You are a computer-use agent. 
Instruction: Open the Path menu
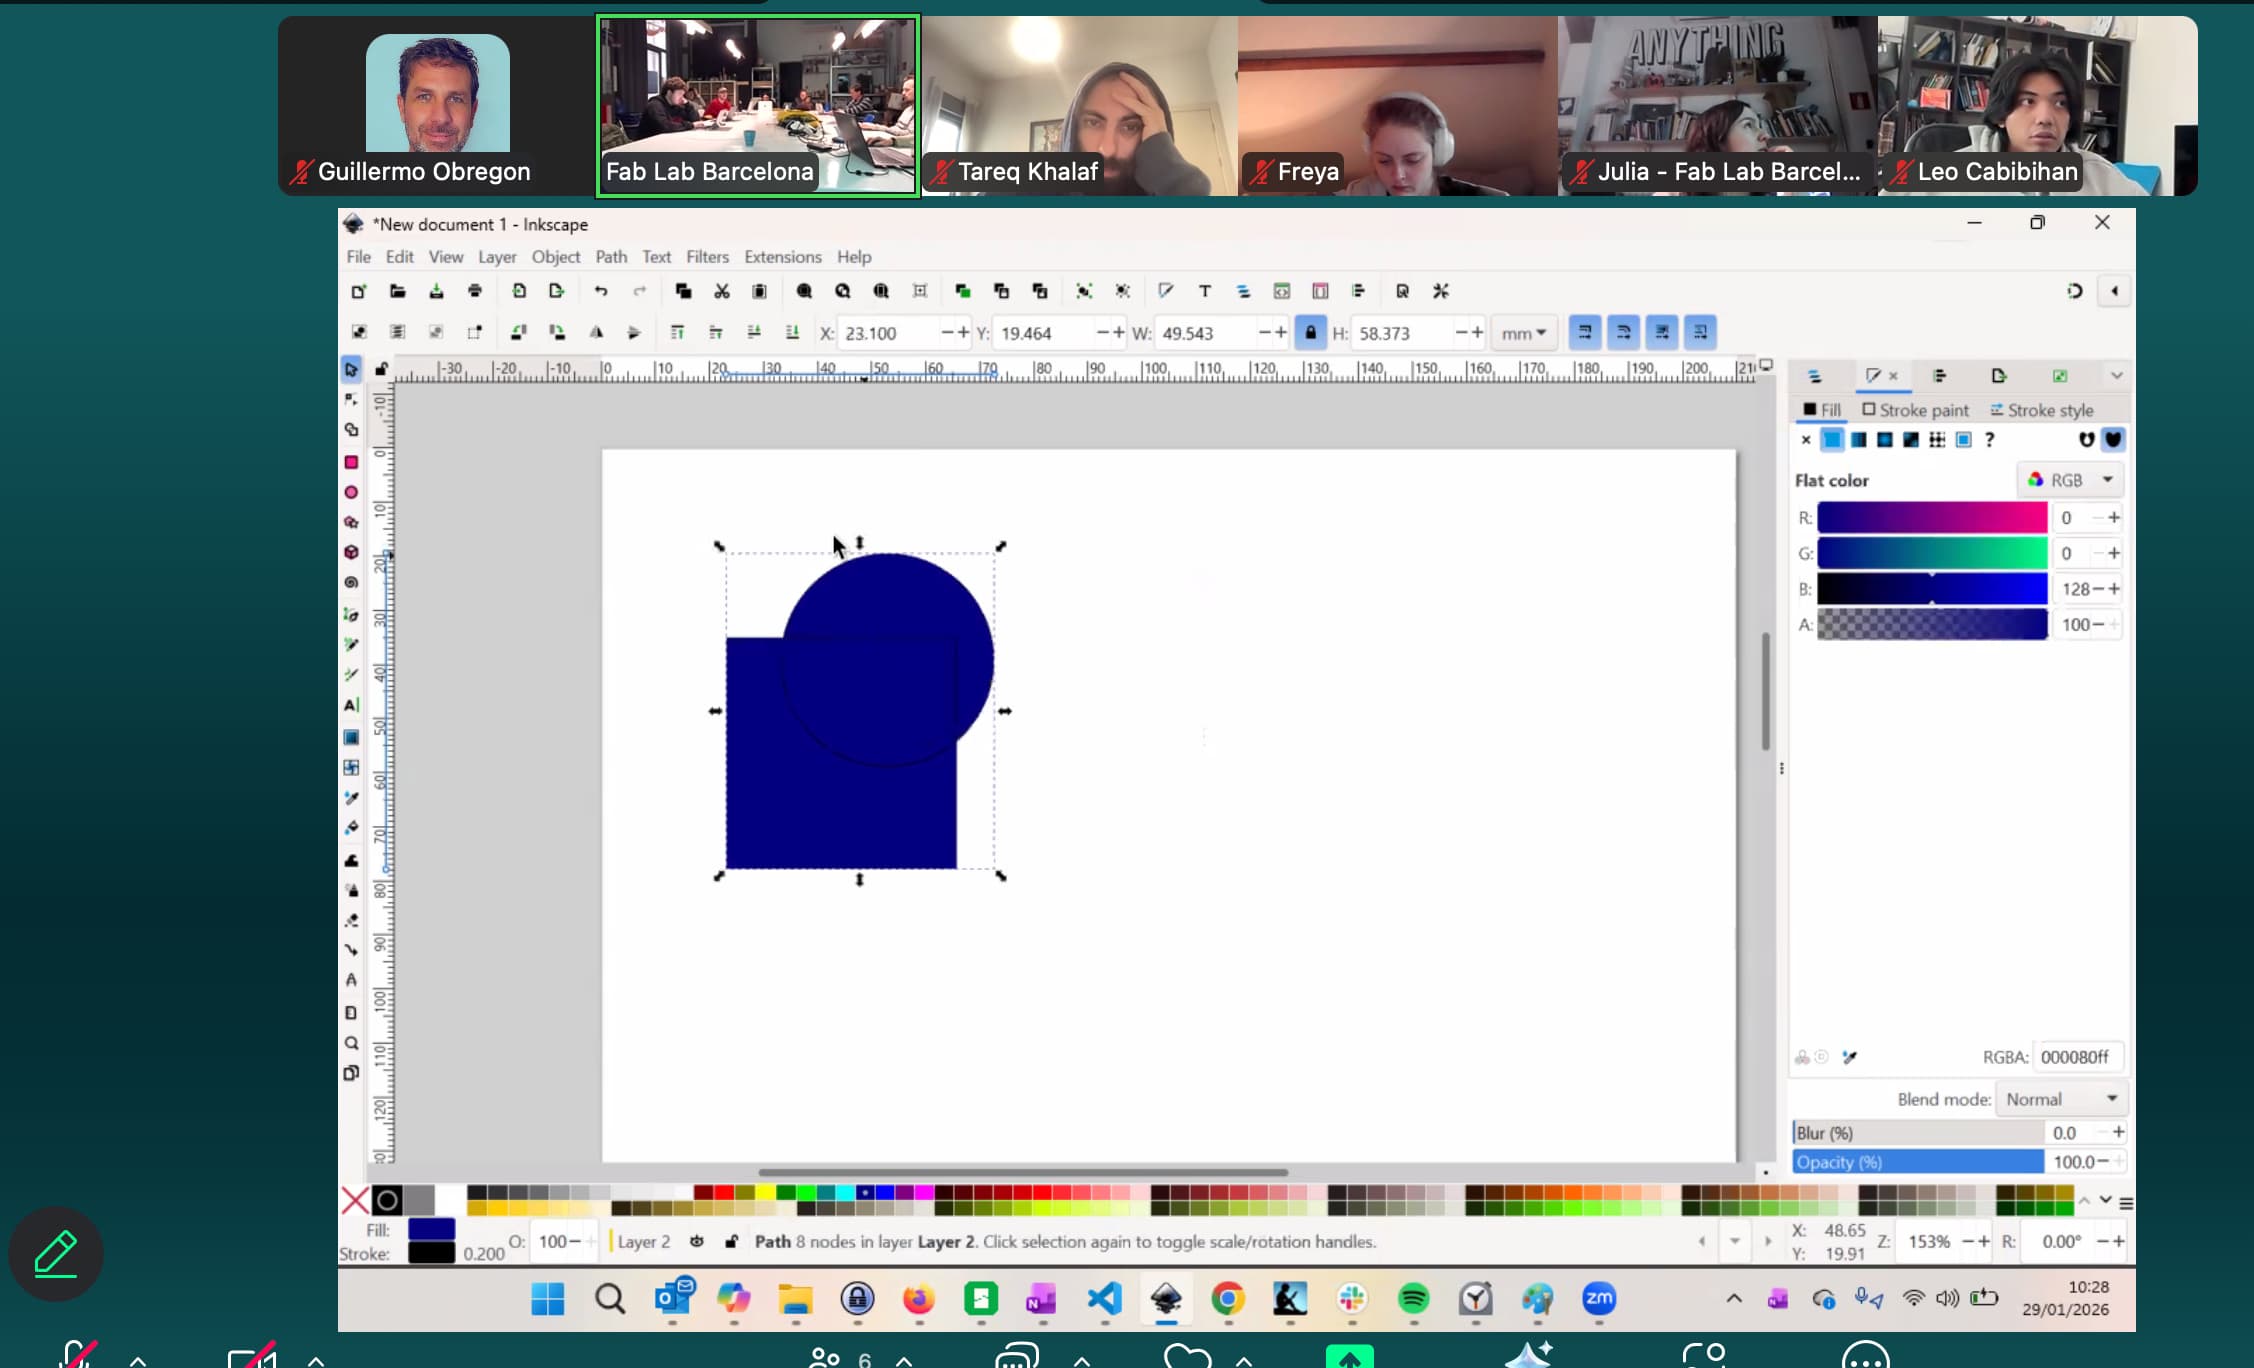coord(611,257)
